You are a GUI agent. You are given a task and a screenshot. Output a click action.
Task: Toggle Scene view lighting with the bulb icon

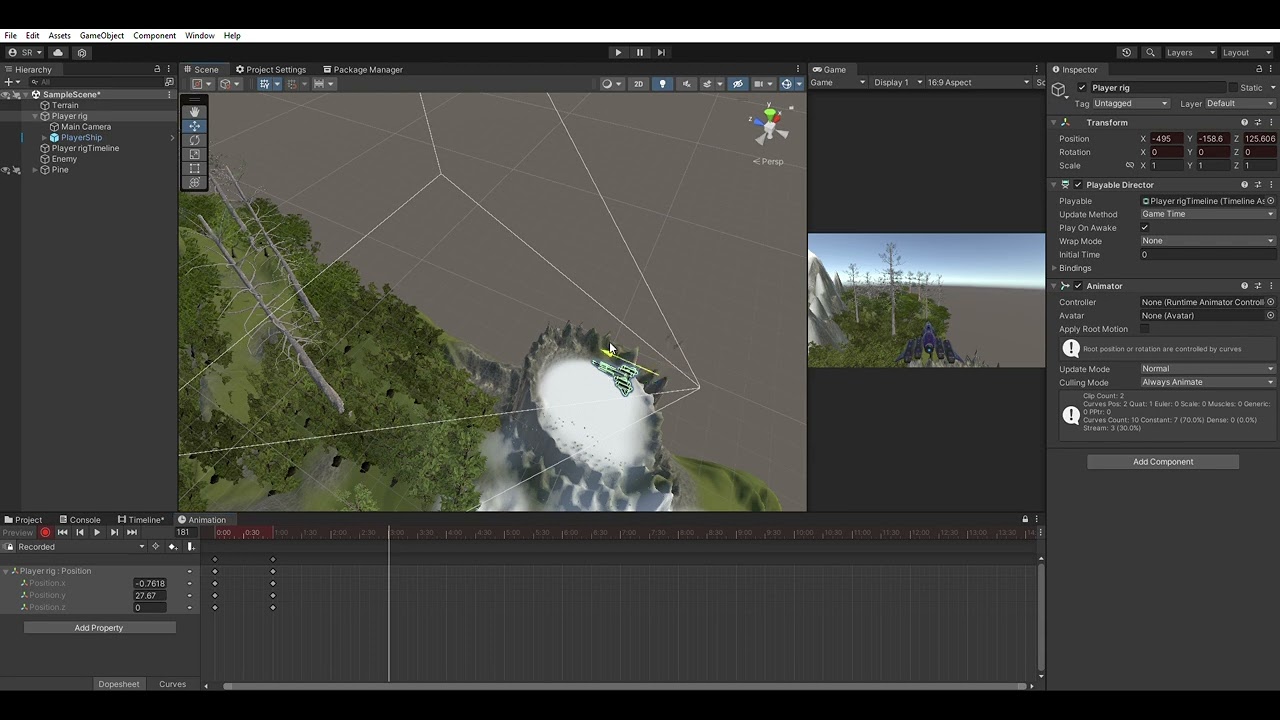tap(663, 83)
